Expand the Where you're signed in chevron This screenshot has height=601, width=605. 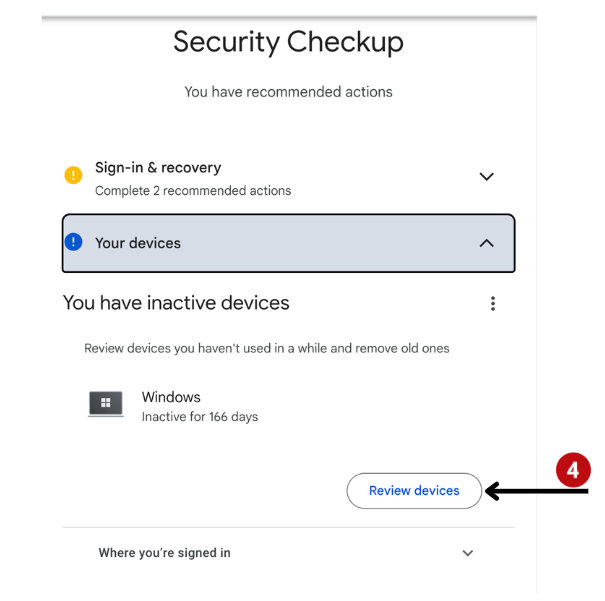(467, 553)
